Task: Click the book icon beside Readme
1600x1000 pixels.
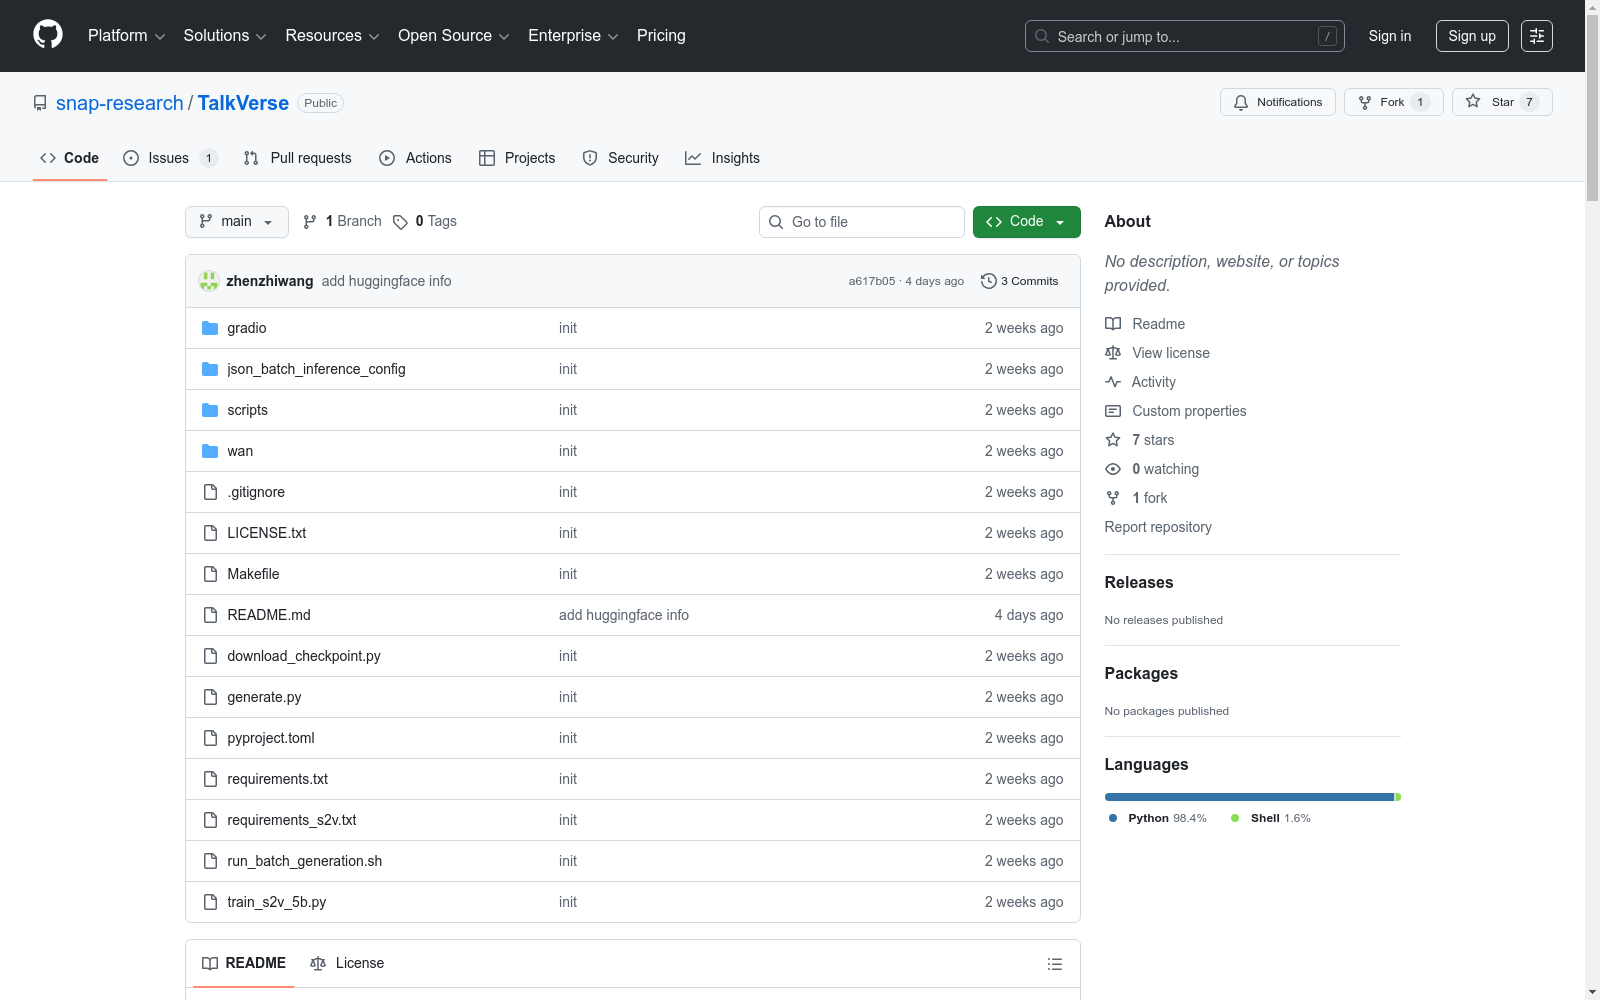Action: click(x=1113, y=324)
